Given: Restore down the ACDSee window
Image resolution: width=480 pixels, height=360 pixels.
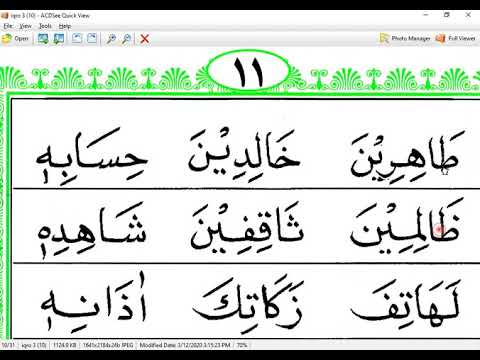Looking at the screenshot, I should [x=447, y=15].
